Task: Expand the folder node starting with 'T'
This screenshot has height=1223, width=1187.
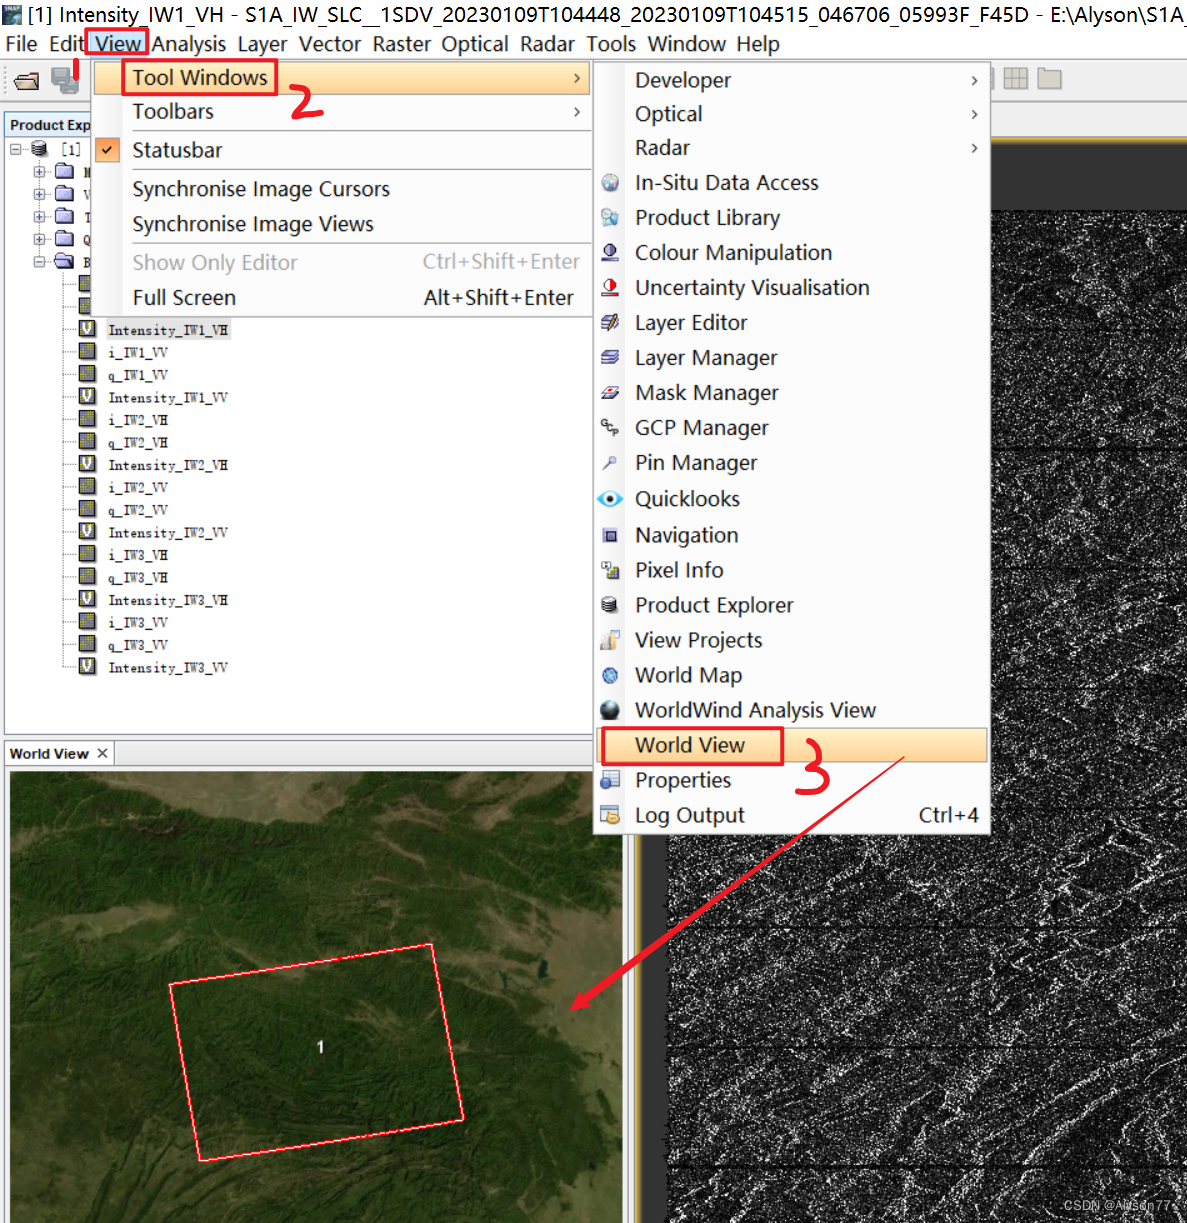Action: 39,217
